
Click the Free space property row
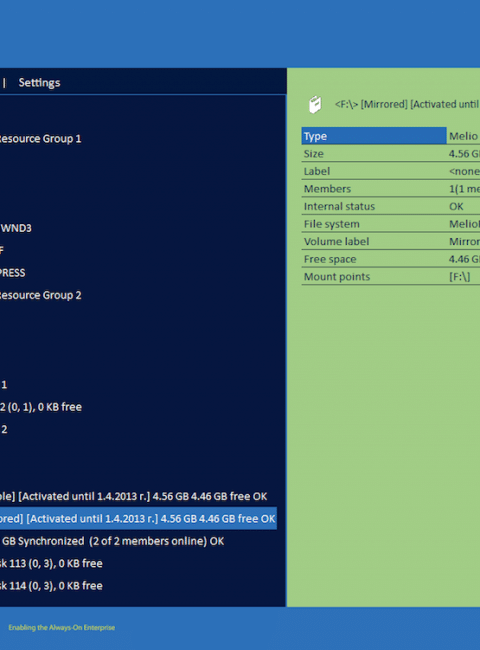(x=390, y=259)
